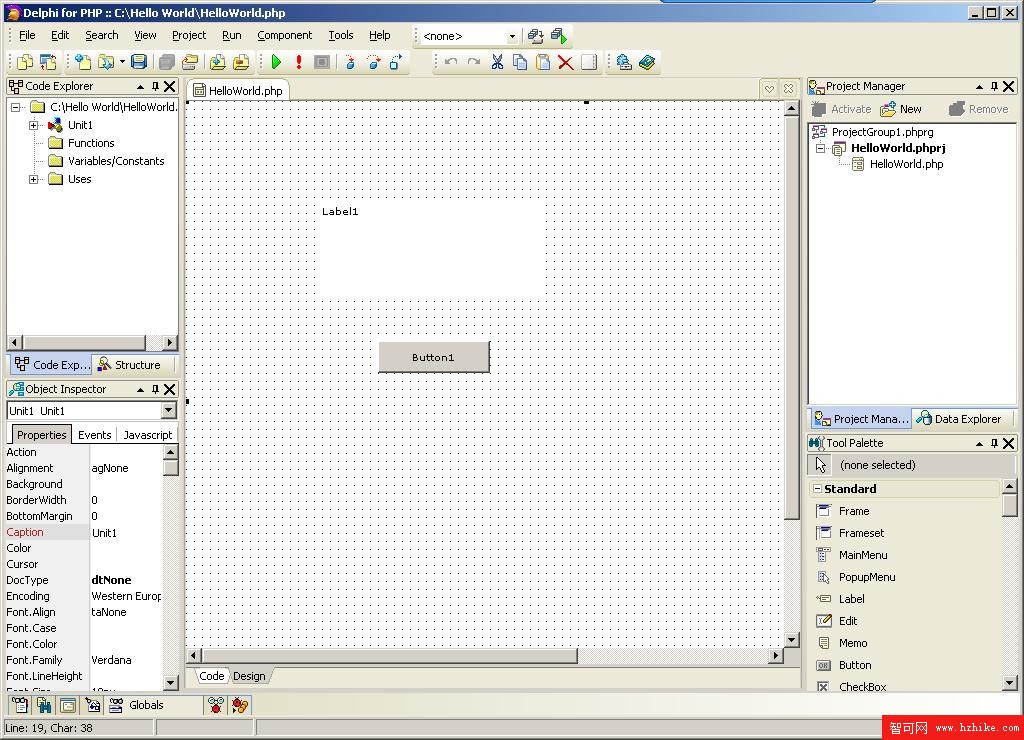Click the window-shaped icon in the bottom toolbar
The image size is (1024, 740).
(68, 705)
